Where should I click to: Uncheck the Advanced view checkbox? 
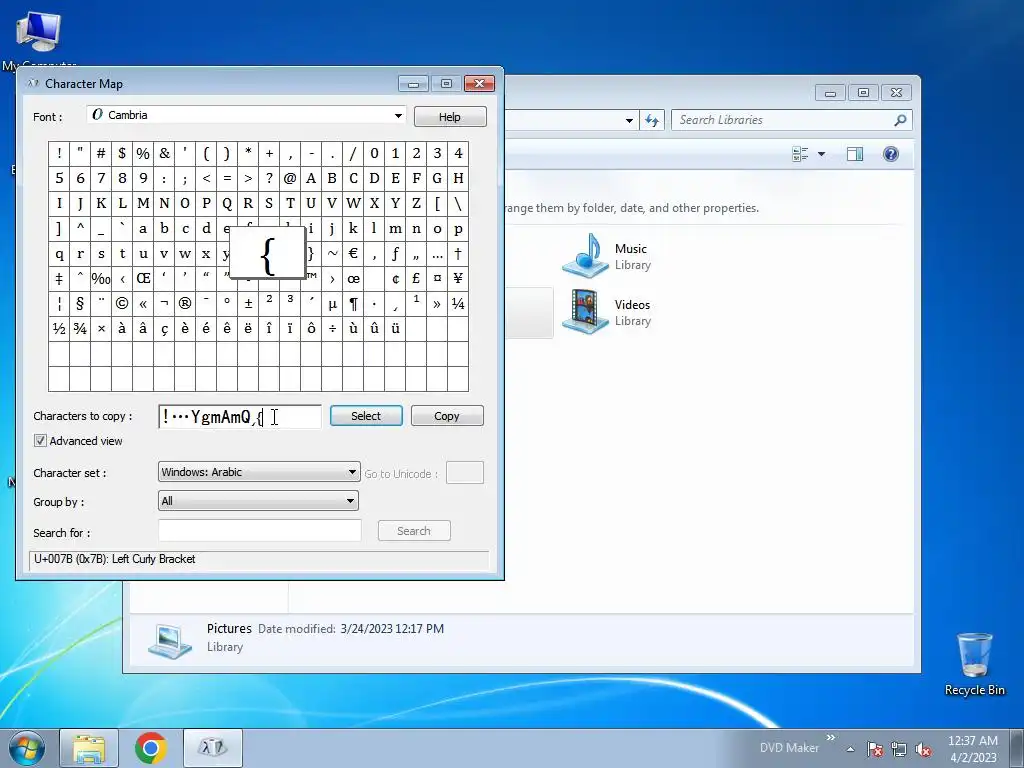pos(40,441)
